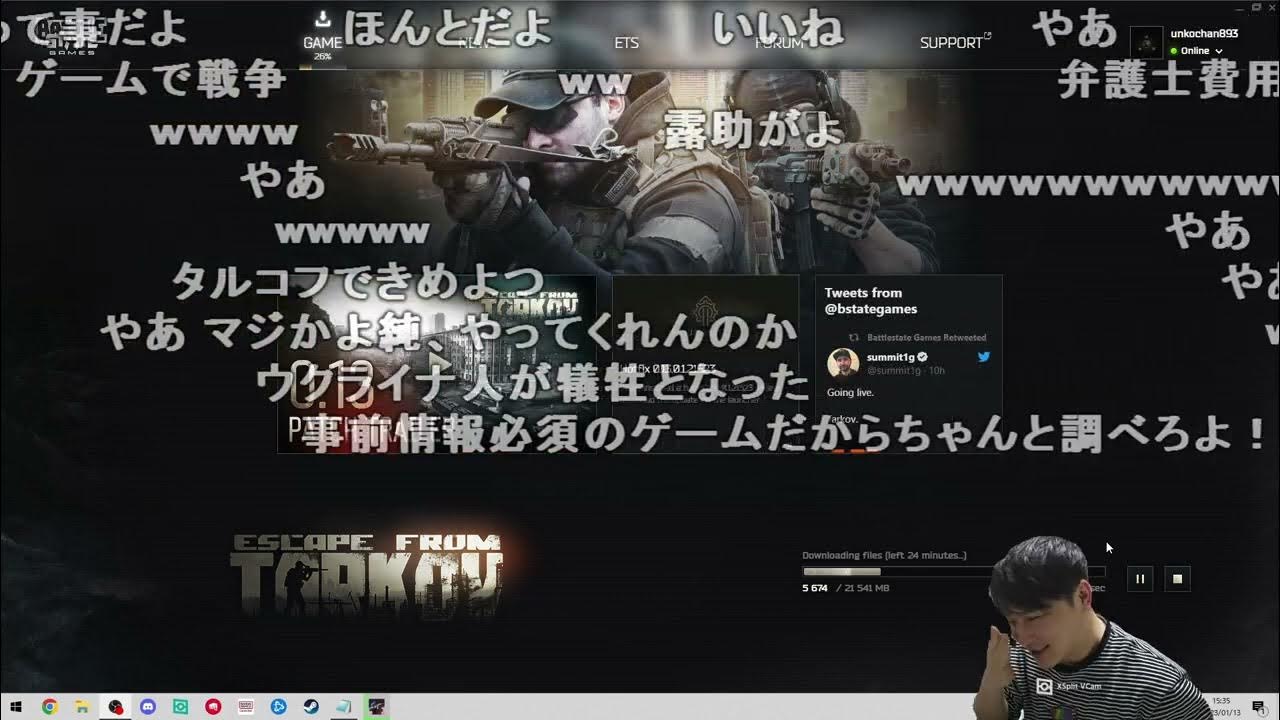The image size is (1280, 720).
Task: Open the Battlestate launcher icon in the taskbar
Action: coord(376,707)
